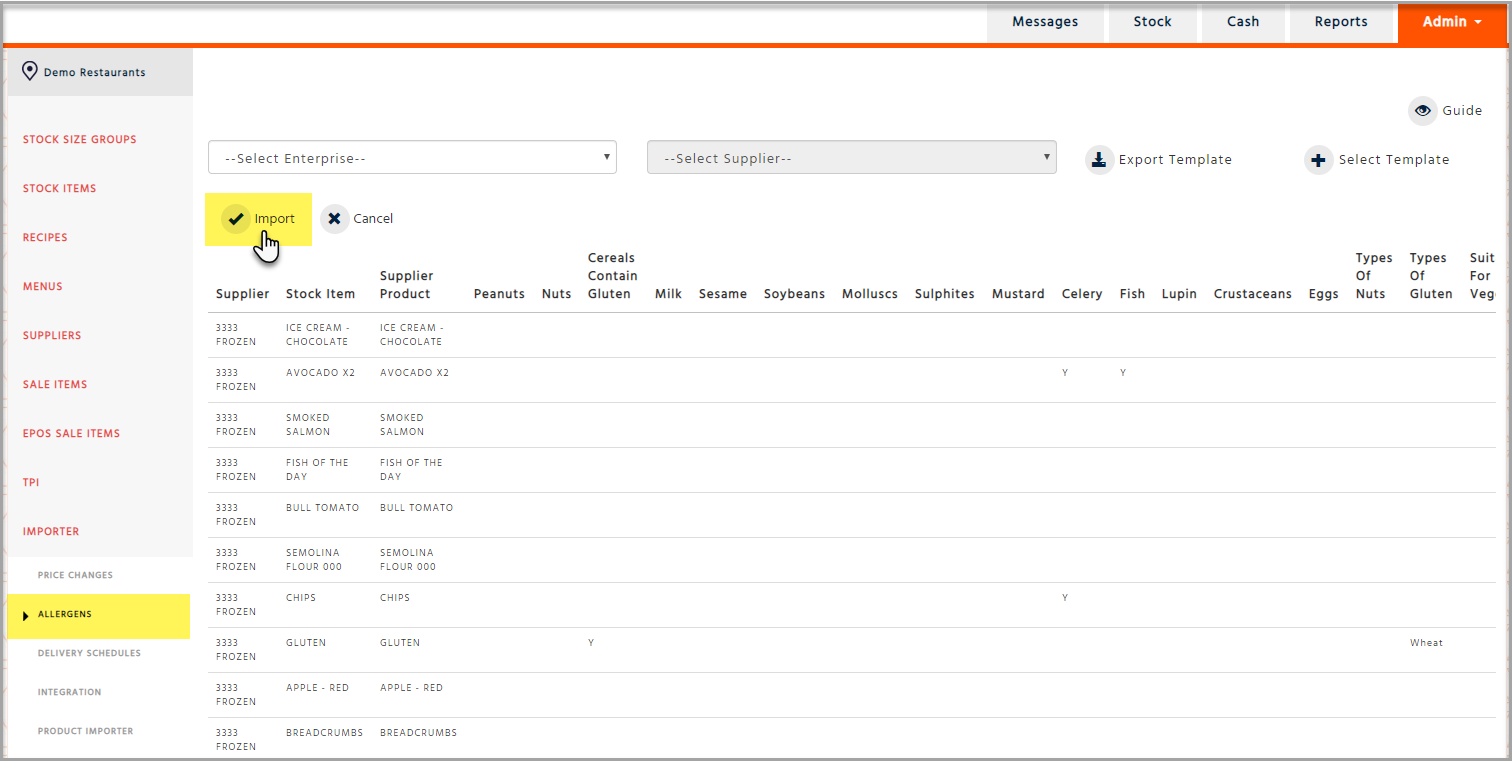
Task: Go to Recipes section
Action: [x=45, y=238]
